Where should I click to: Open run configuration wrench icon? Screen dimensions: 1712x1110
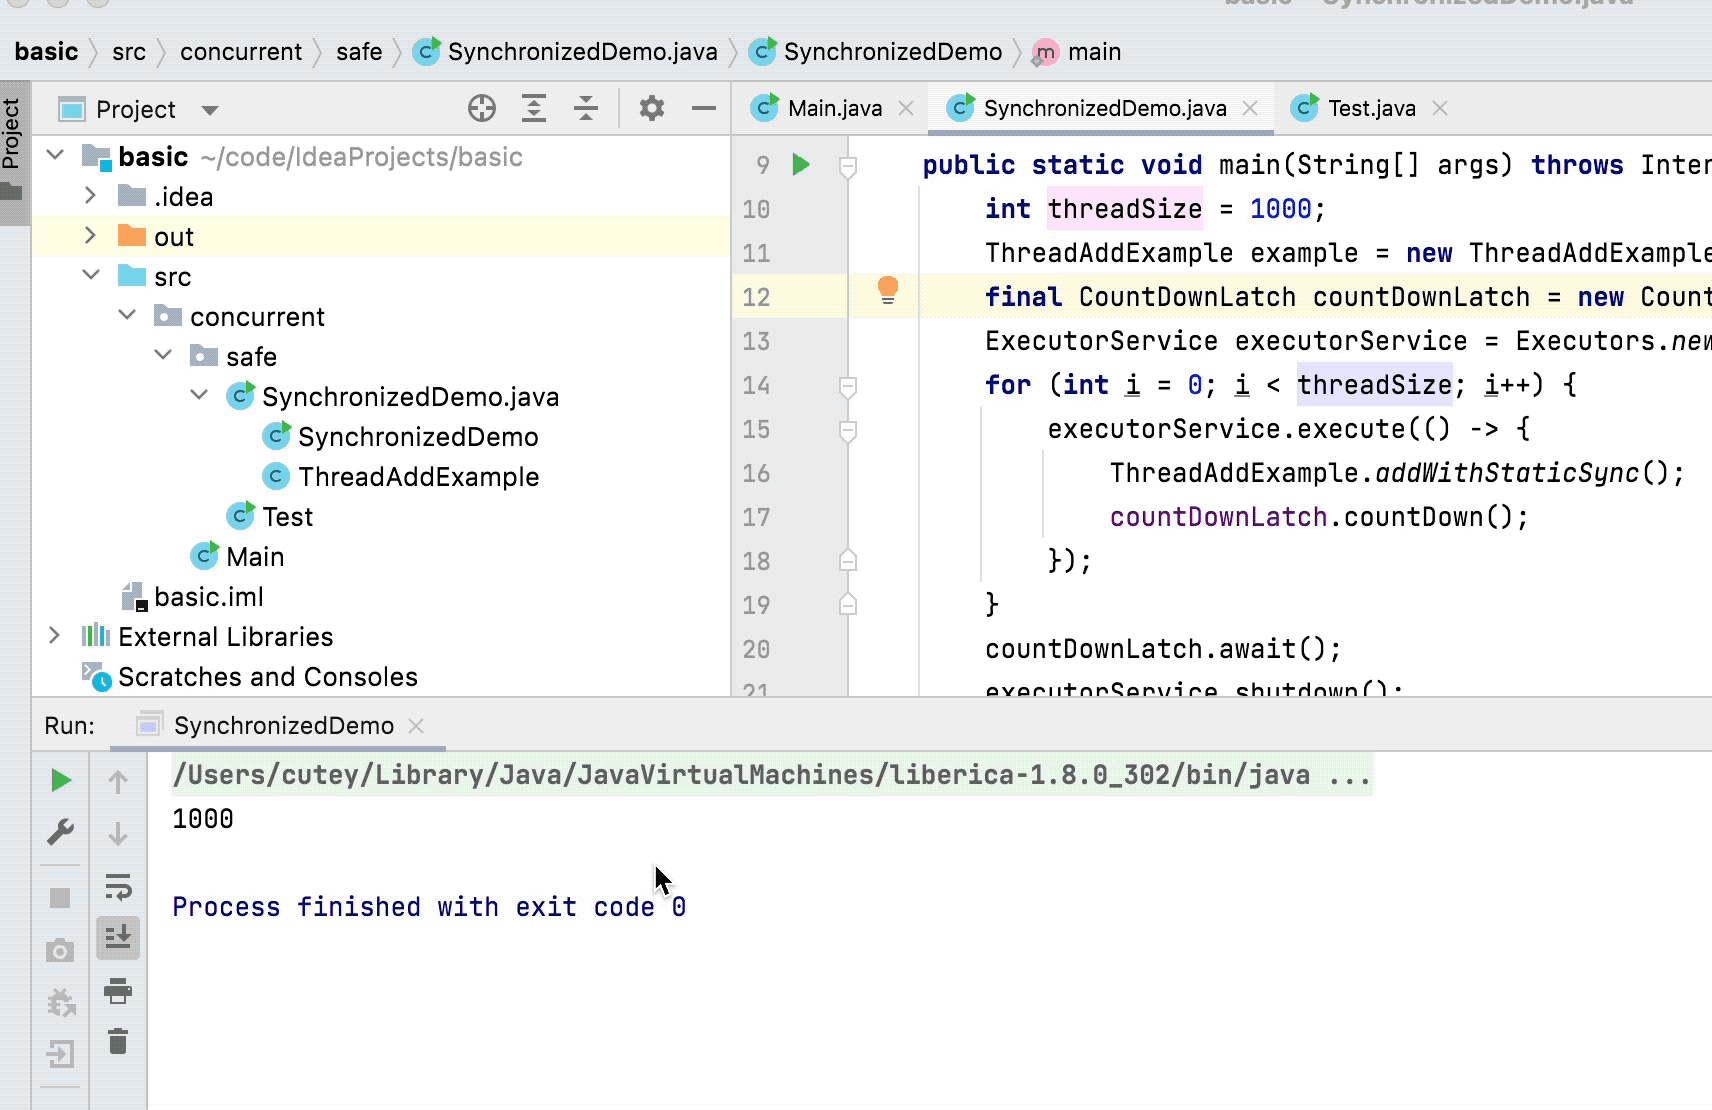(x=61, y=832)
